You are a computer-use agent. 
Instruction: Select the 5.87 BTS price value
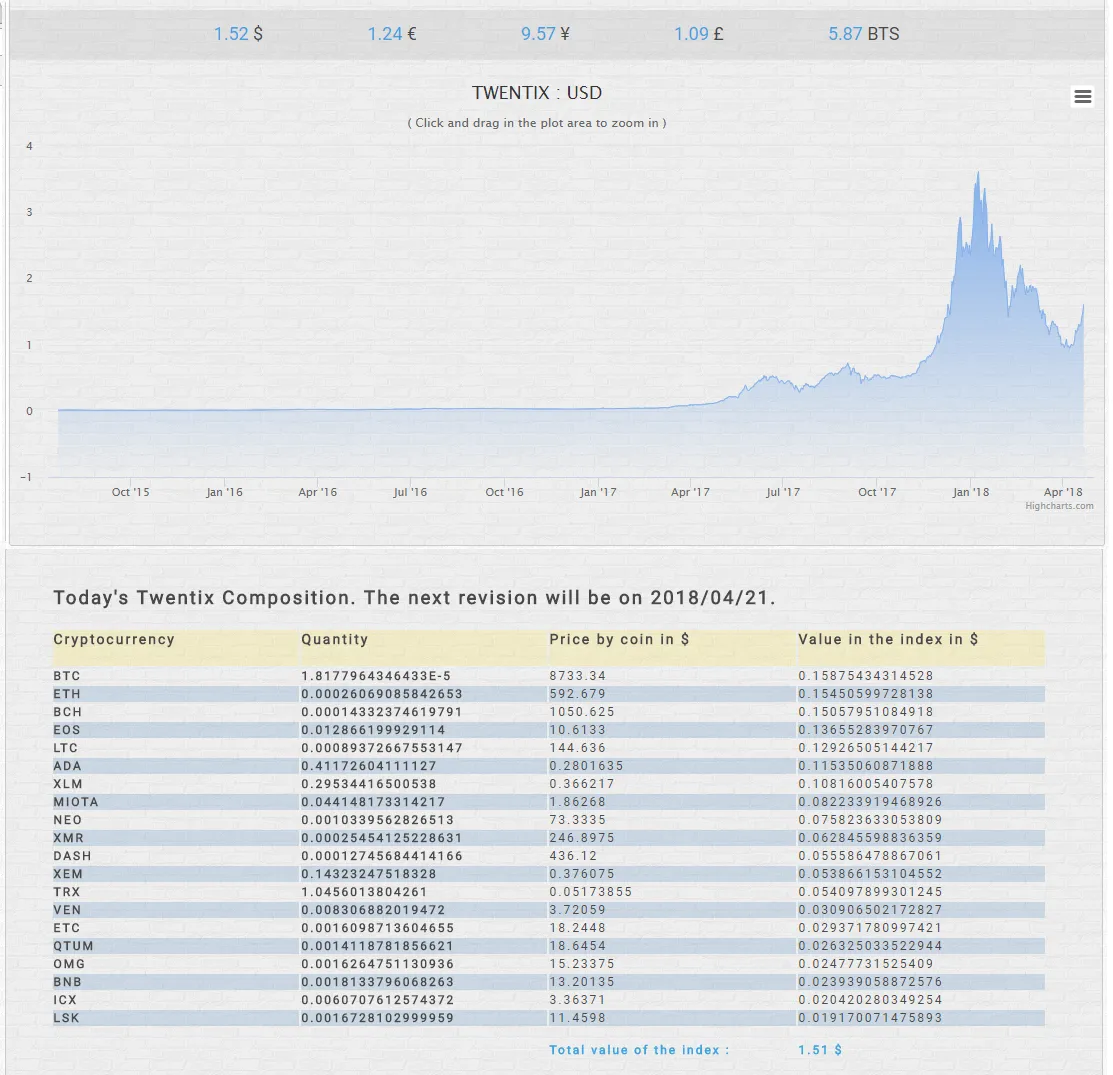pos(863,33)
